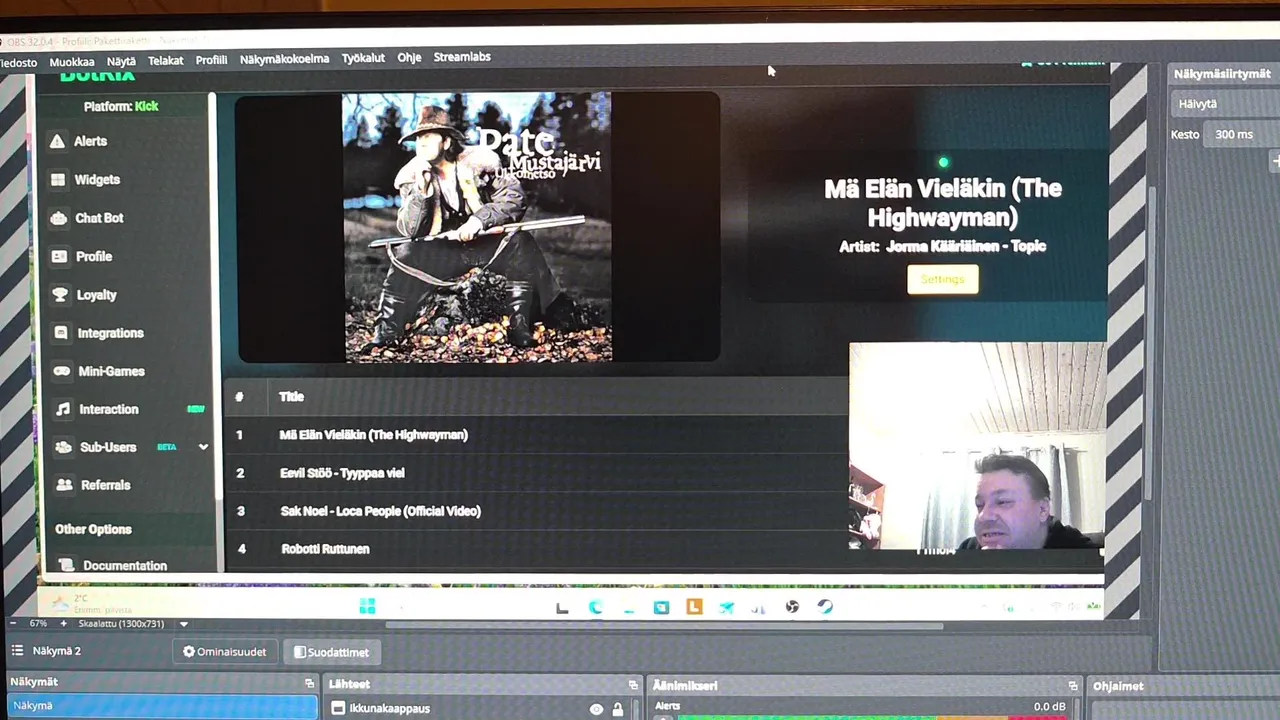The image size is (1280, 720).
Task: Click the Sub-Users users icon
Action: (64, 447)
